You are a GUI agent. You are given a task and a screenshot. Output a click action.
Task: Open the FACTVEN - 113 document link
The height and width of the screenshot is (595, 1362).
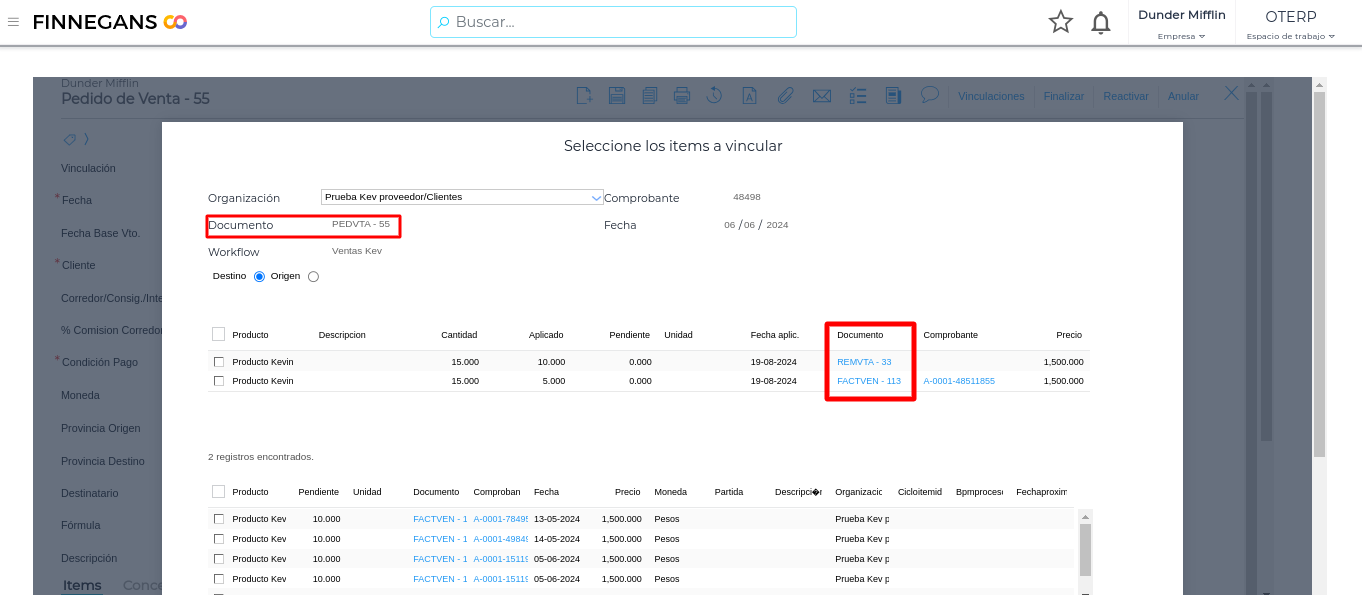868,381
